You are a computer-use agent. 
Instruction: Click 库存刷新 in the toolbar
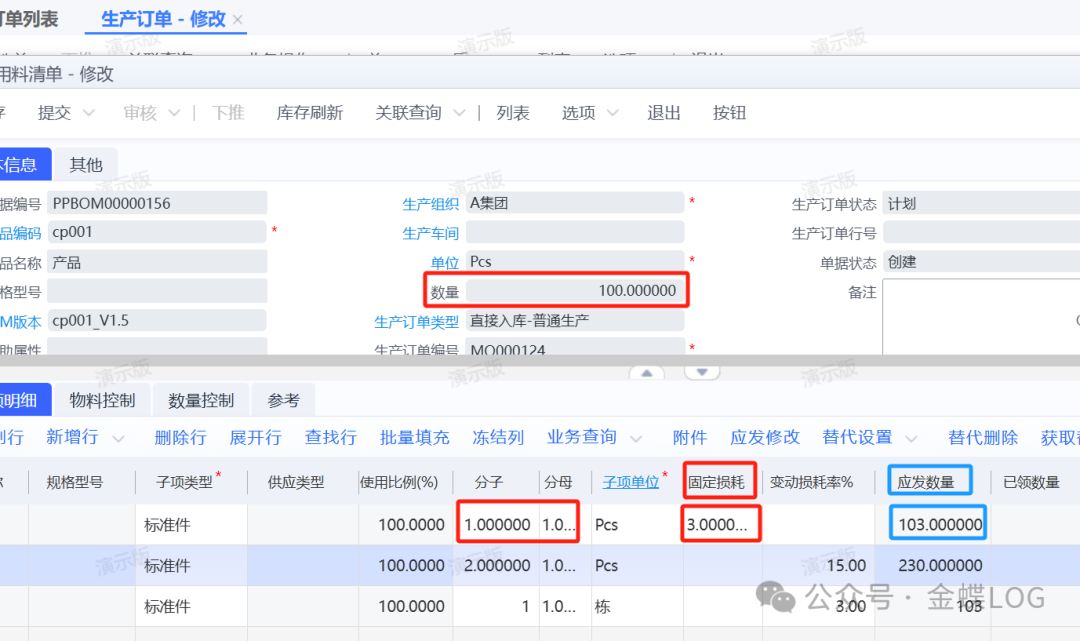click(x=310, y=113)
